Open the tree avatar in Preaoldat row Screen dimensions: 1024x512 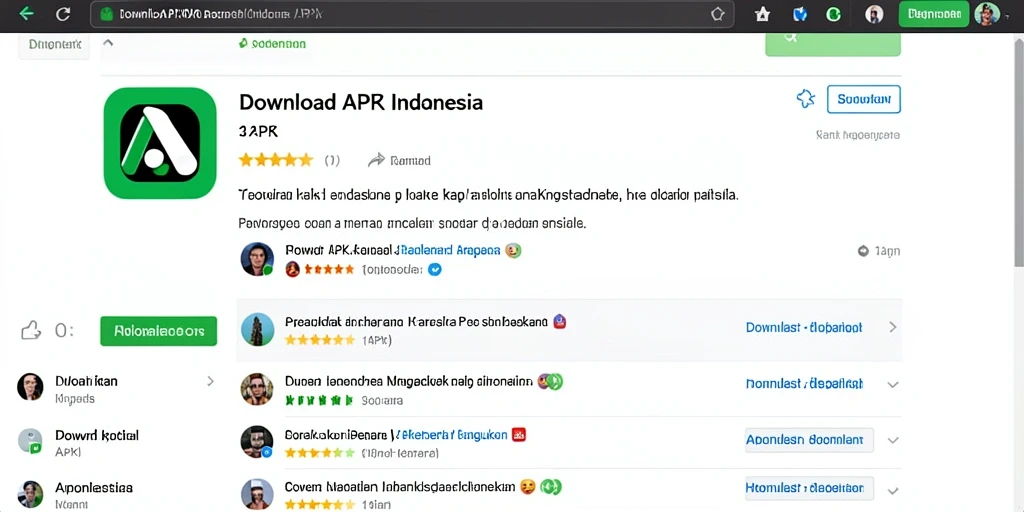point(257,329)
